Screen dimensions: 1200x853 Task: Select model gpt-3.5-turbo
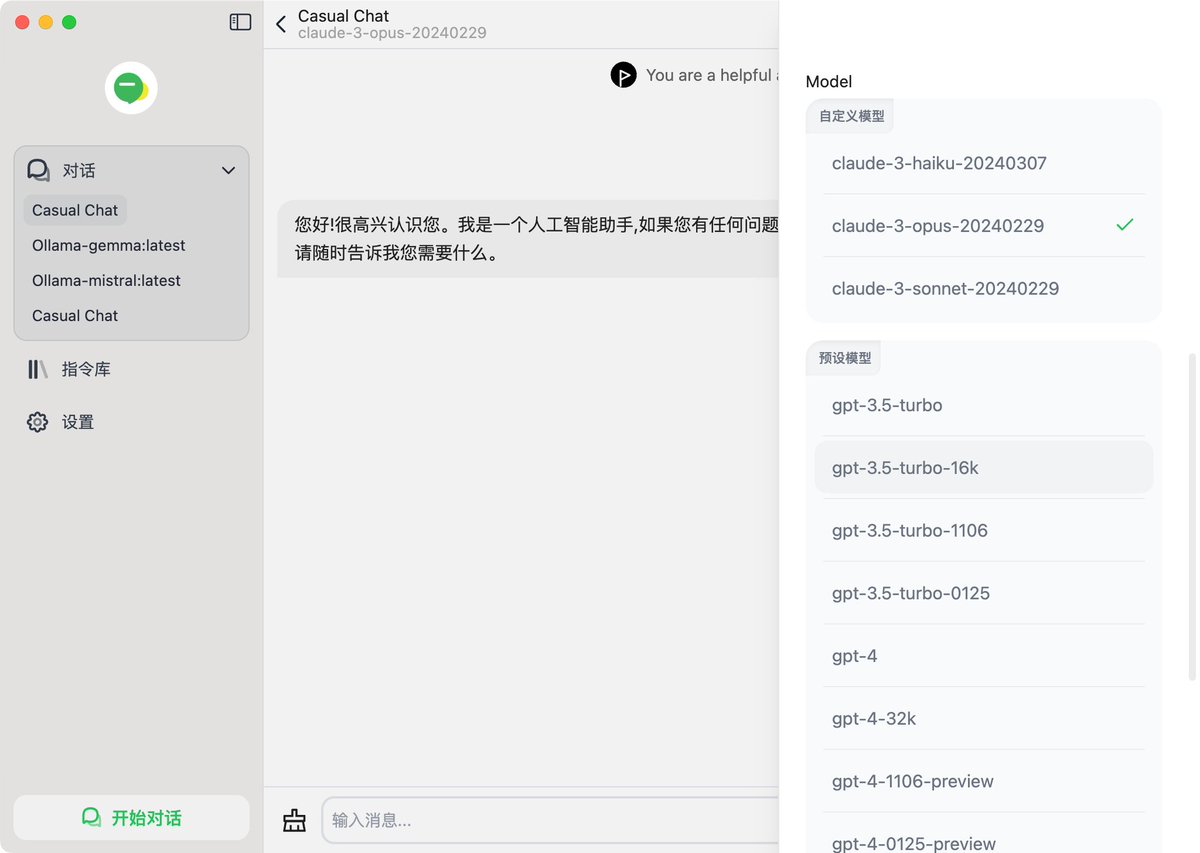coord(984,405)
